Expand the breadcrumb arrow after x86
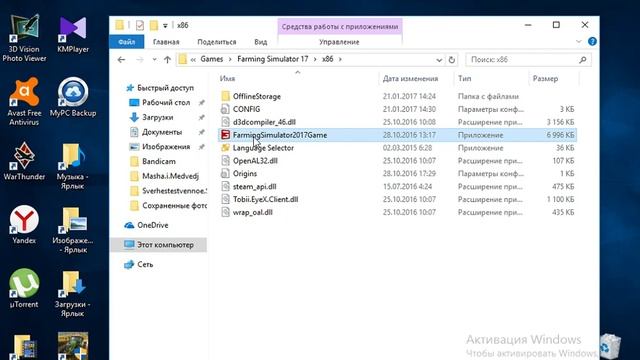Screen dimensions: 640x360 [x=340, y=60]
